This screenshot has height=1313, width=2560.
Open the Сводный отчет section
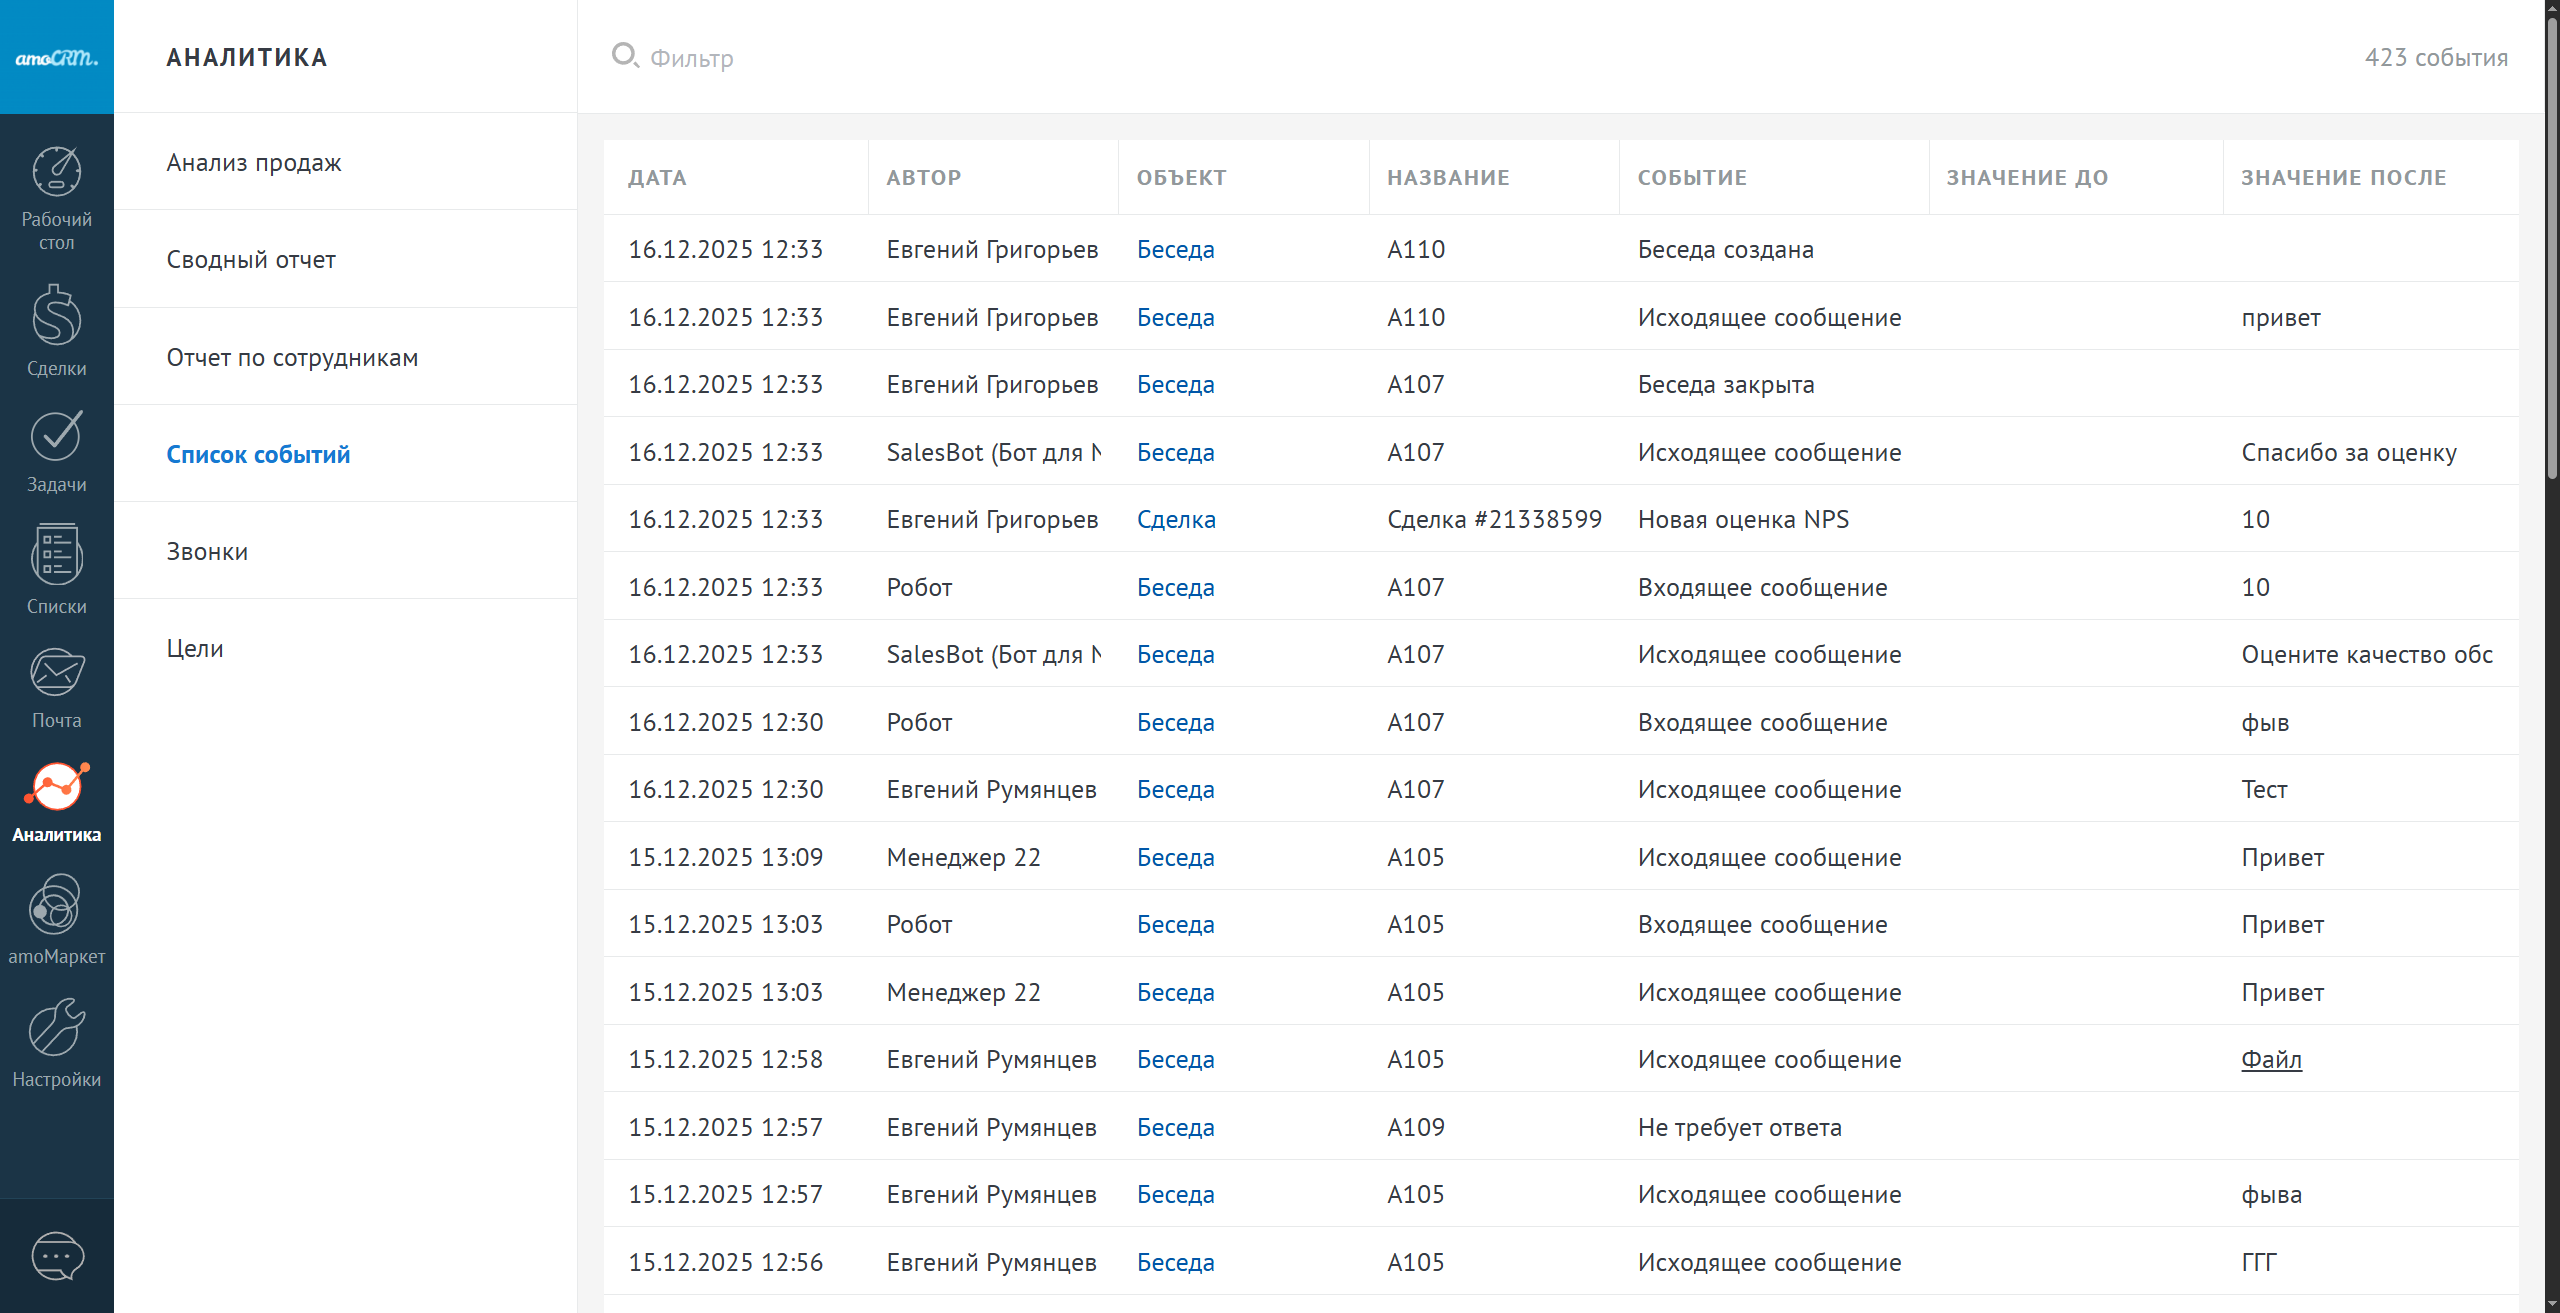[251, 259]
